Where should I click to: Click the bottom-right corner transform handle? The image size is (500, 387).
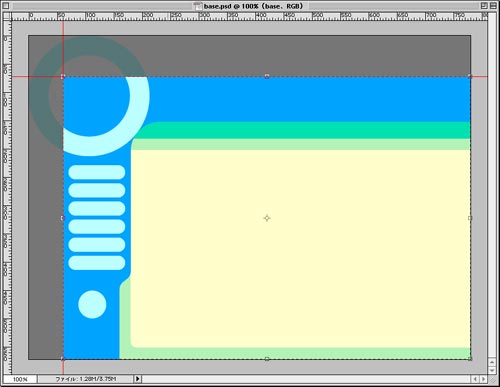point(470,359)
